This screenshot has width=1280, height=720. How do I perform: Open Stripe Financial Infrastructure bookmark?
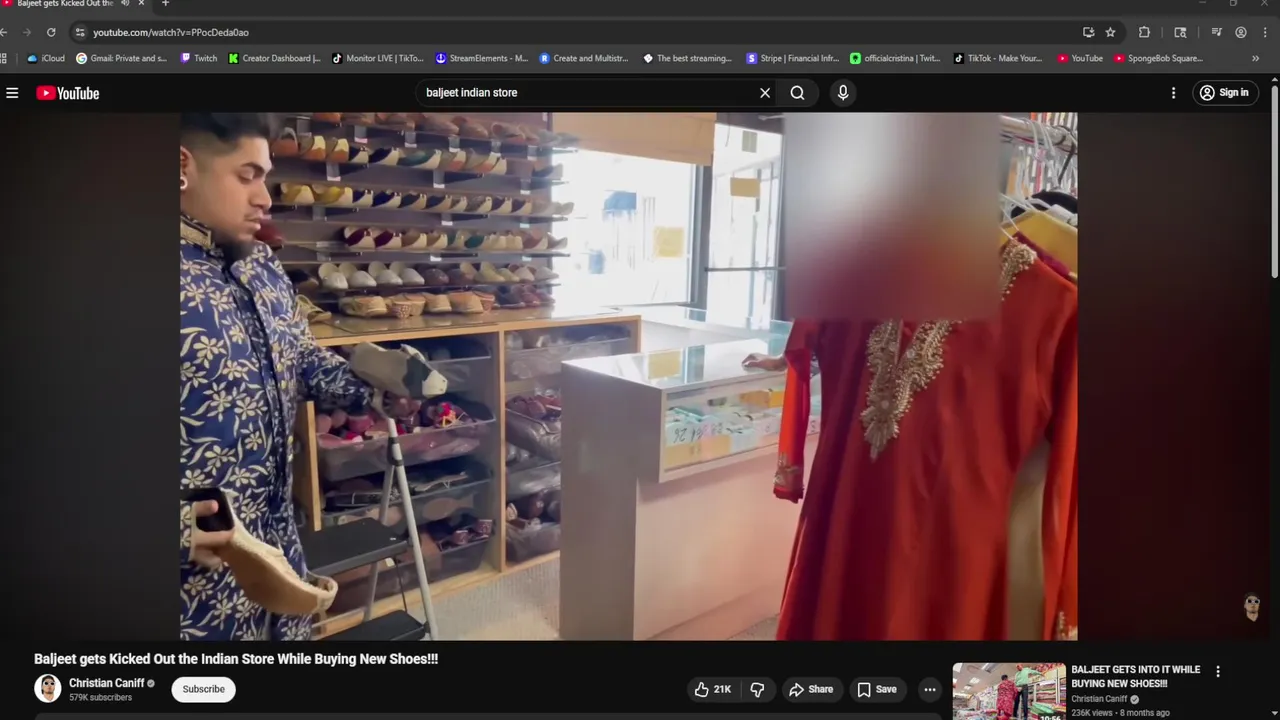pos(792,58)
